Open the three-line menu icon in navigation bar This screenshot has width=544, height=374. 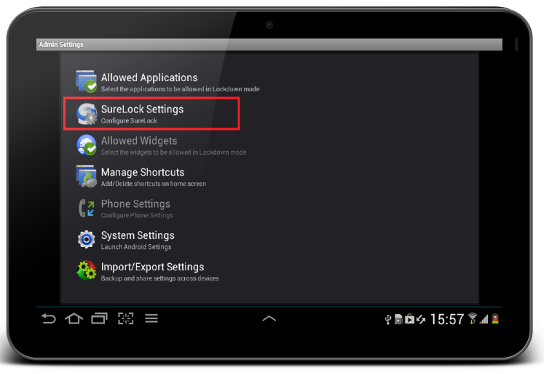(x=151, y=318)
